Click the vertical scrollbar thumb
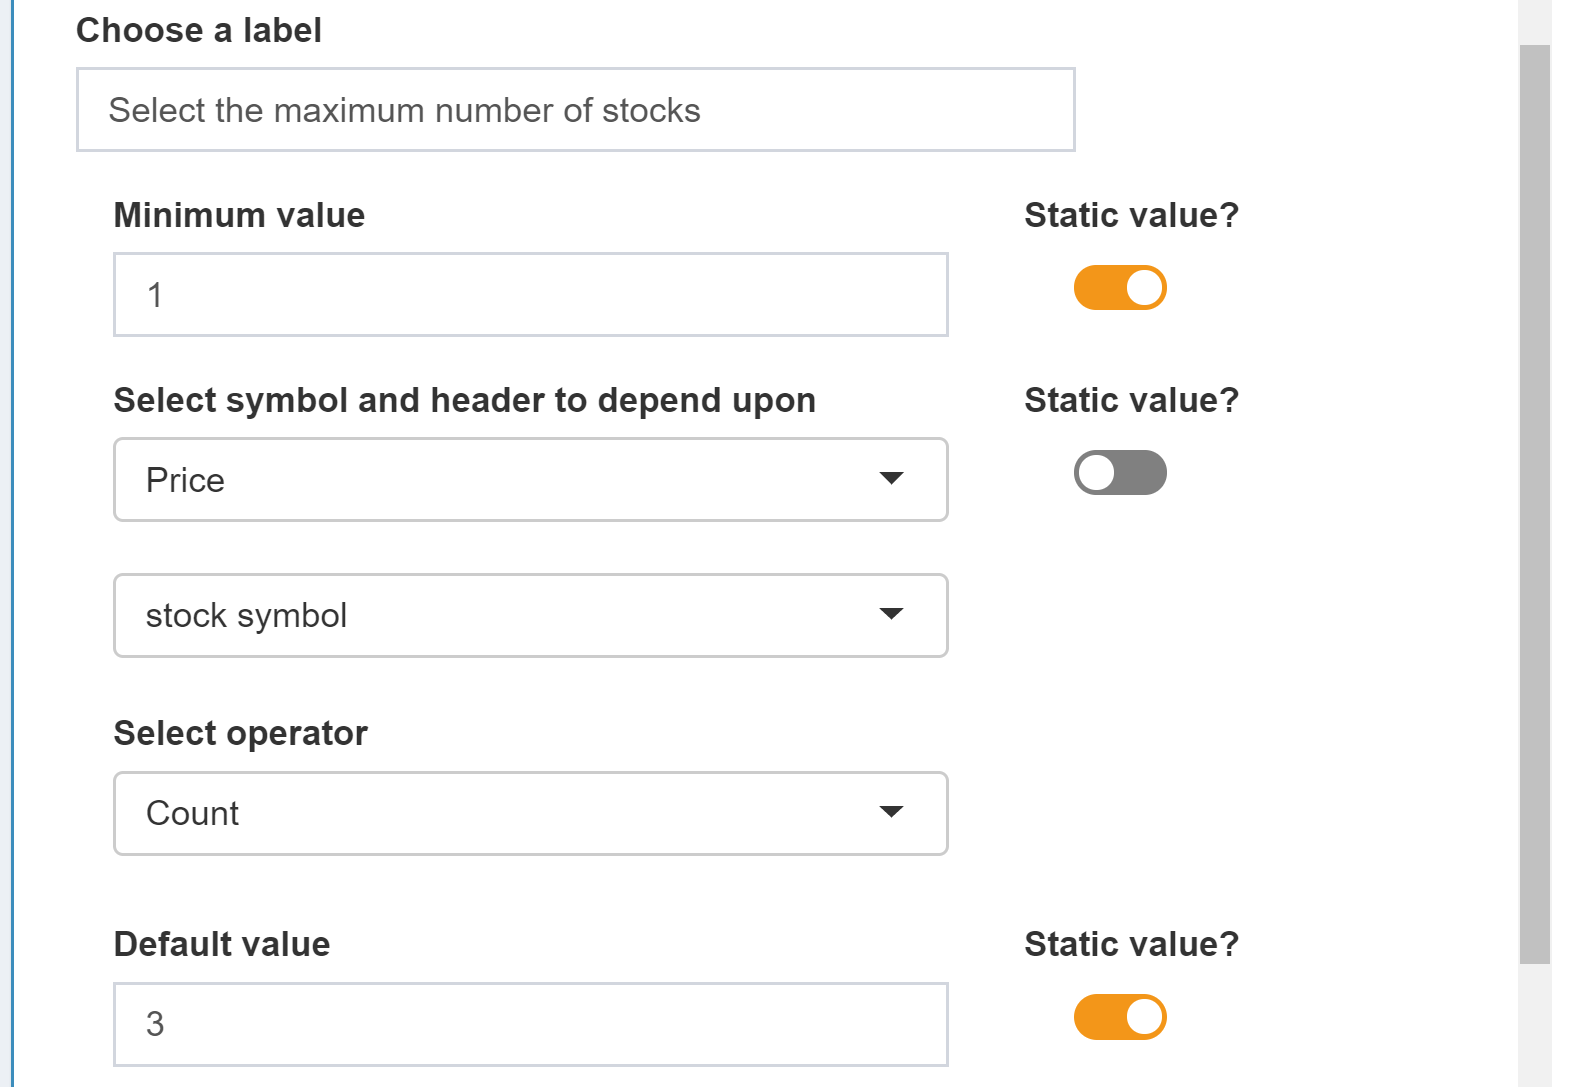Screen dimensions: 1582x1087 point(1534,500)
